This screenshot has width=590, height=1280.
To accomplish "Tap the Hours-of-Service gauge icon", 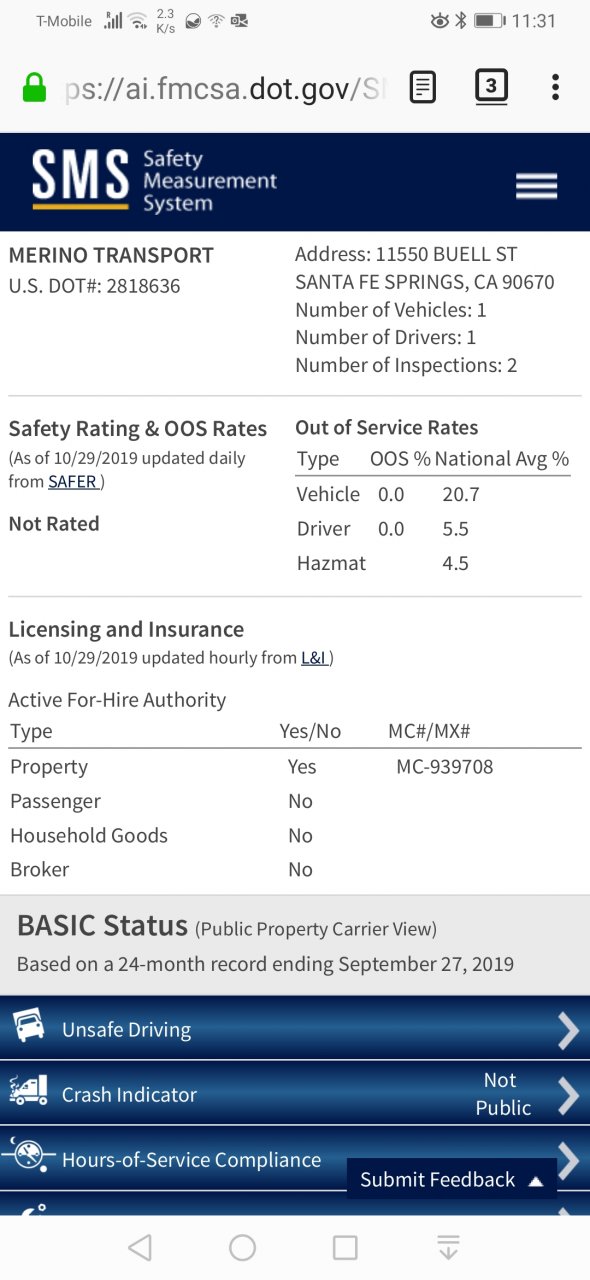I will click(28, 1156).
